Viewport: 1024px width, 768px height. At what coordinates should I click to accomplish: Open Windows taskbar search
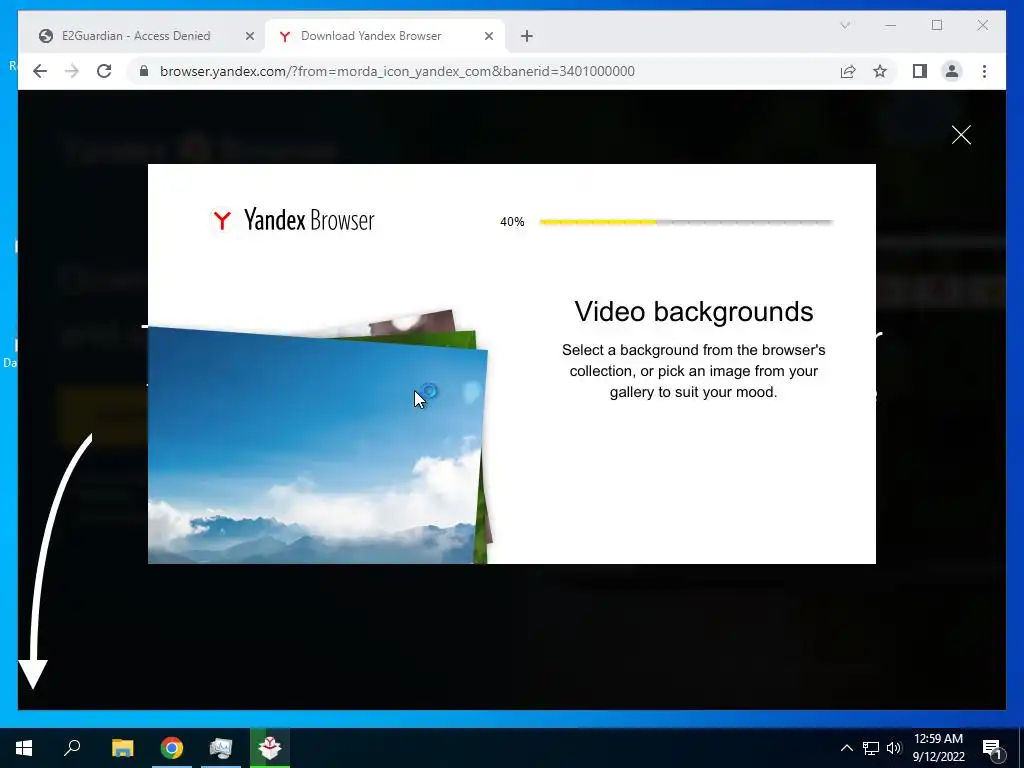point(72,748)
